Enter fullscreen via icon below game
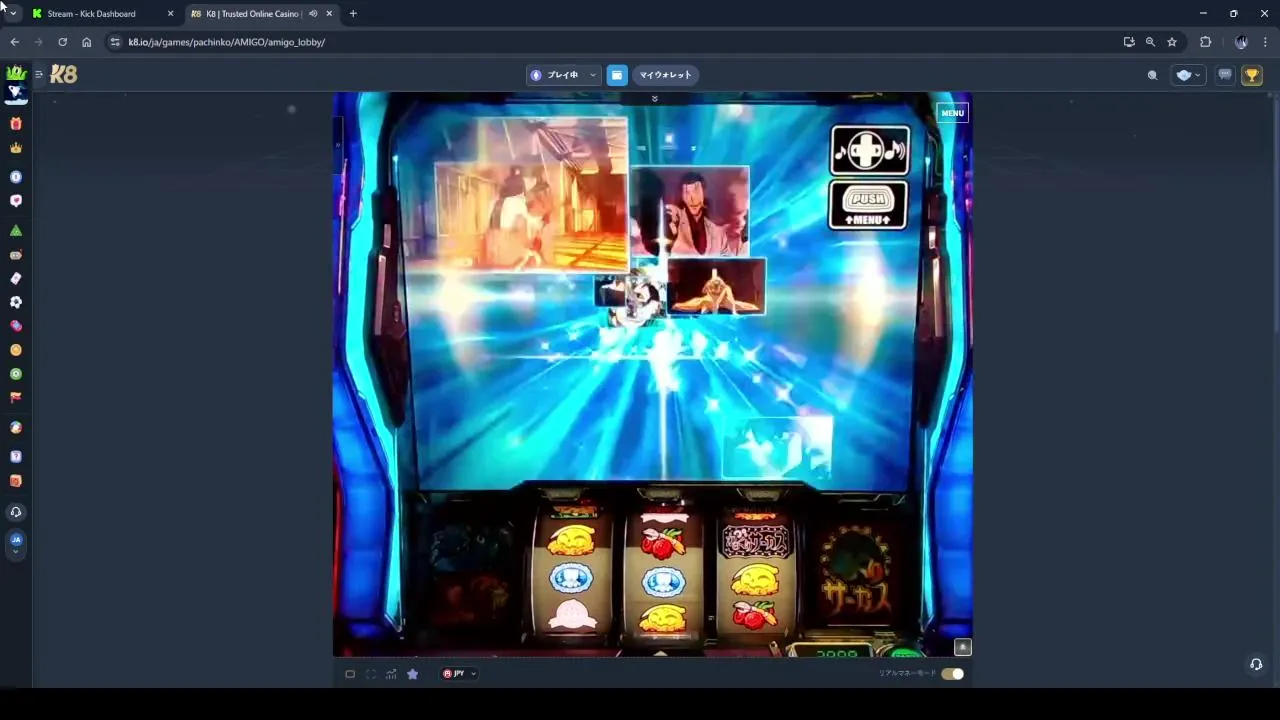This screenshot has width=1280, height=720. pyautogui.click(x=371, y=674)
